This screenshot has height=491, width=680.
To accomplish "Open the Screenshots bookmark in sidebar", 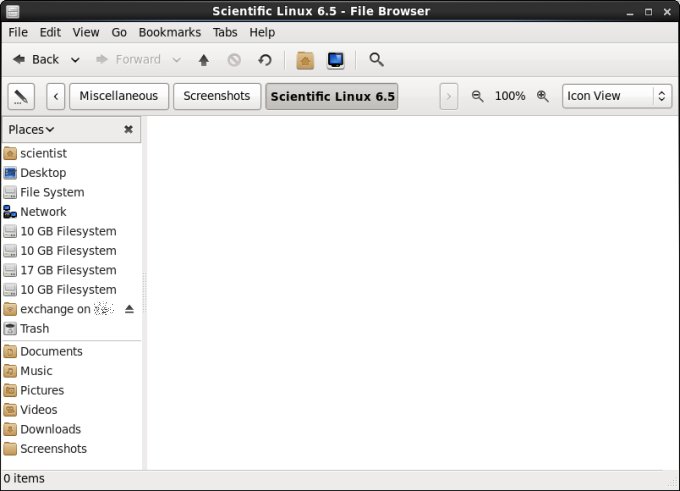I will pyautogui.click(x=72, y=449).
